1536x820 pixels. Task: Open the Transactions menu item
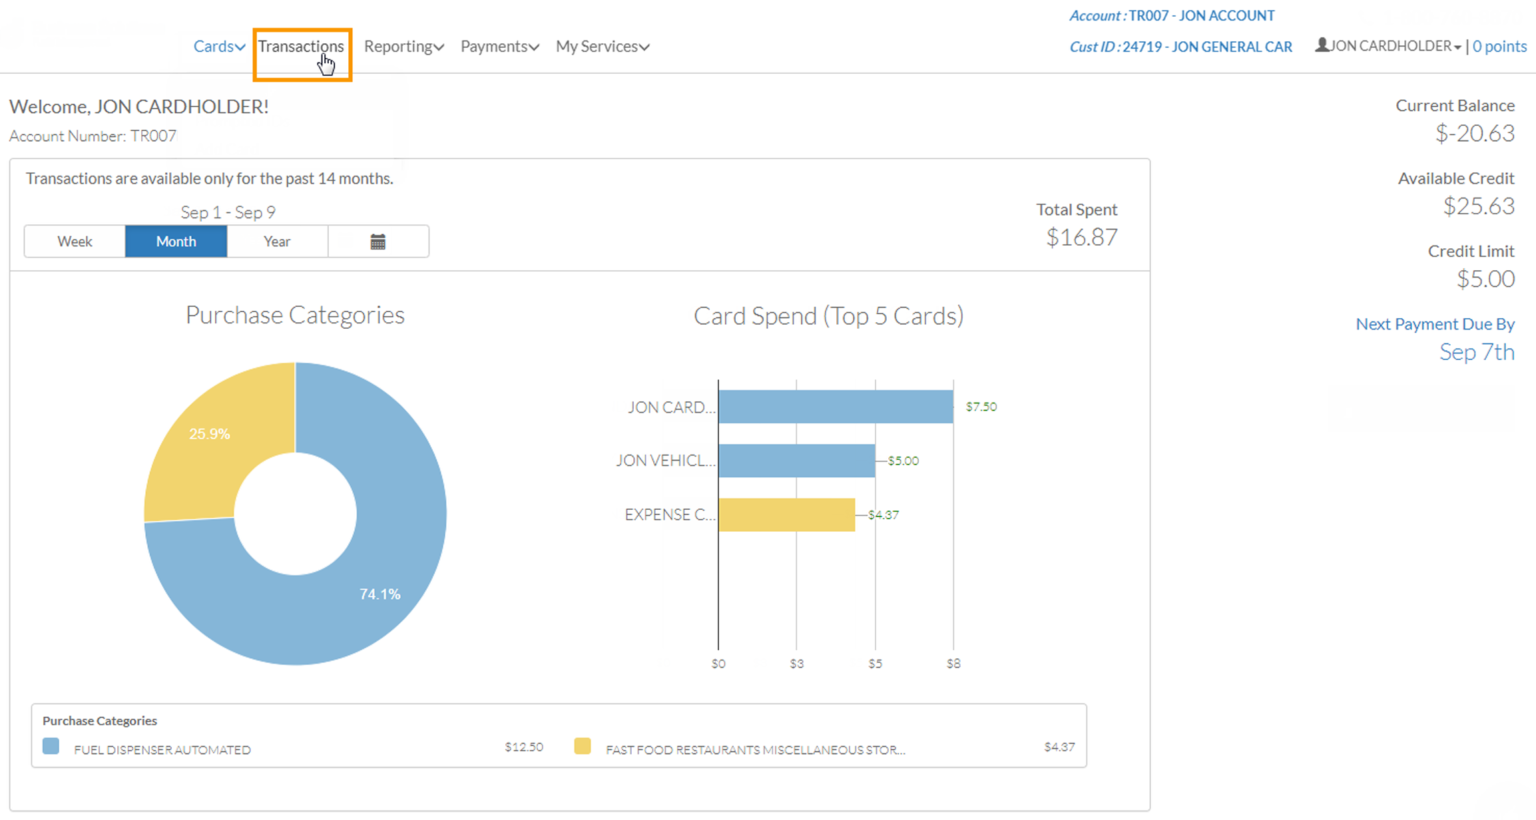tap(301, 46)
